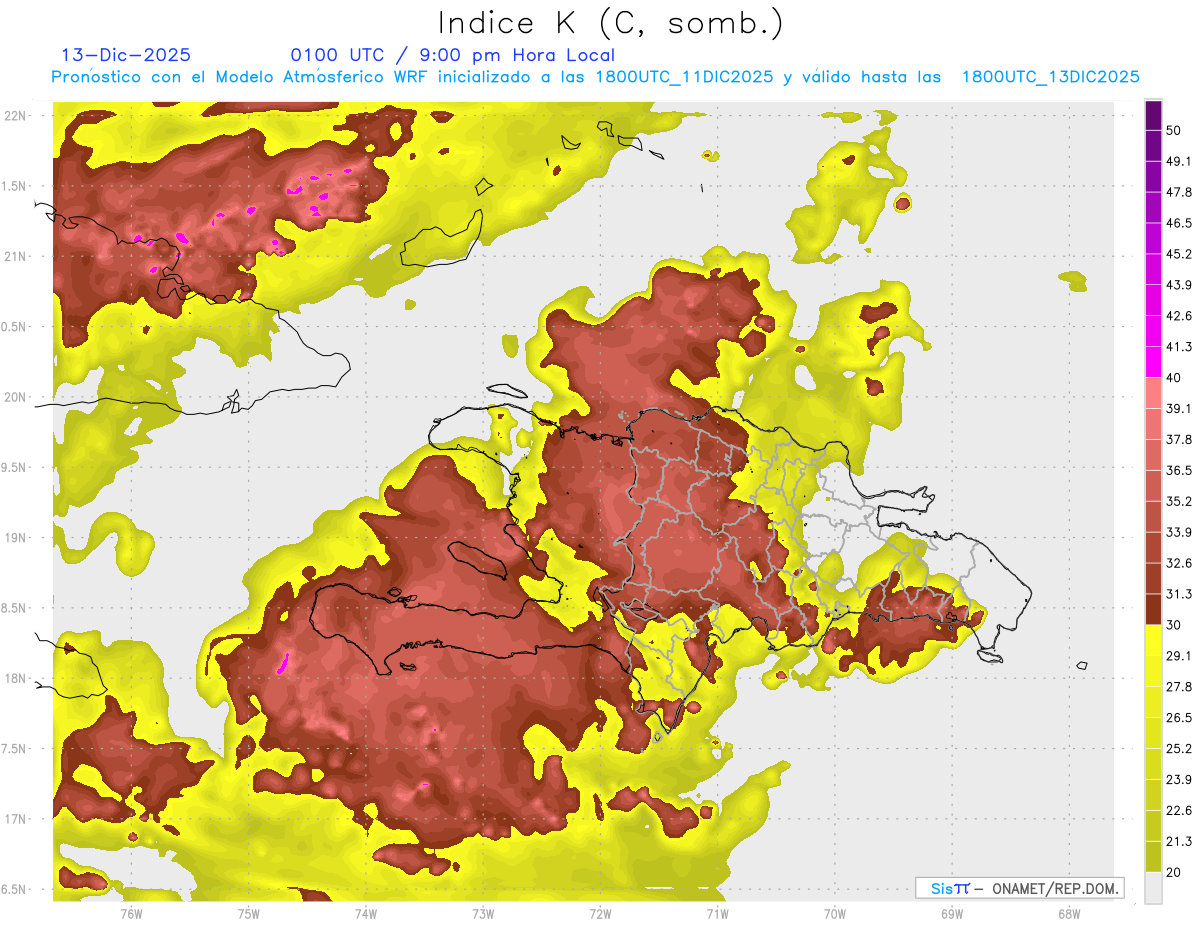
Task: Click the dark purple colorbar segment above 50
Action: tap(1153, 116)
